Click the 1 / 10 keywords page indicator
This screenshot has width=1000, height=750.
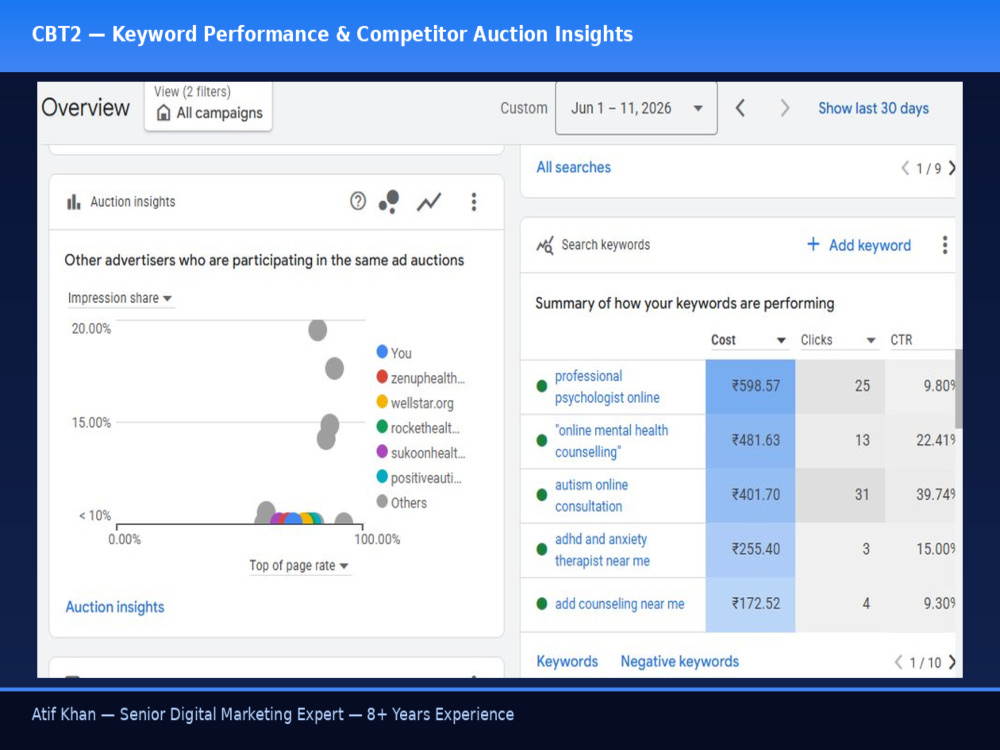pyautogui.click(x=925, y=663)
